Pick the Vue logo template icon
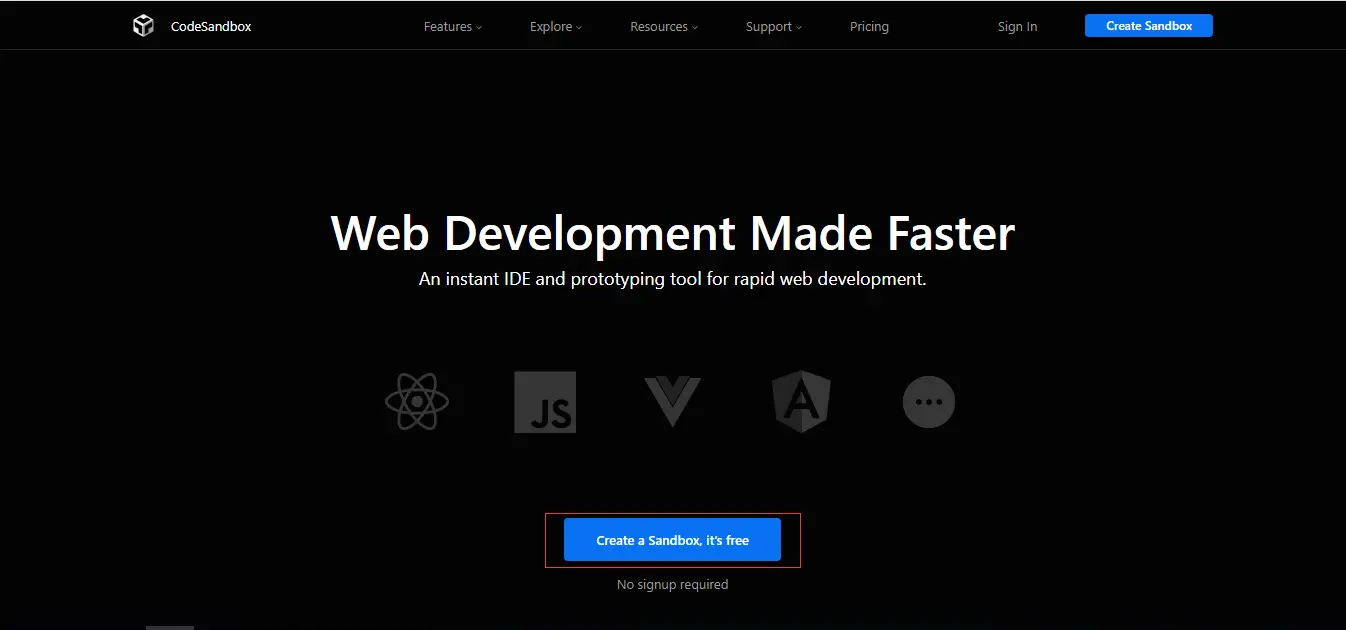Viewport: 1346px width, 630px height. click(672, 402)
